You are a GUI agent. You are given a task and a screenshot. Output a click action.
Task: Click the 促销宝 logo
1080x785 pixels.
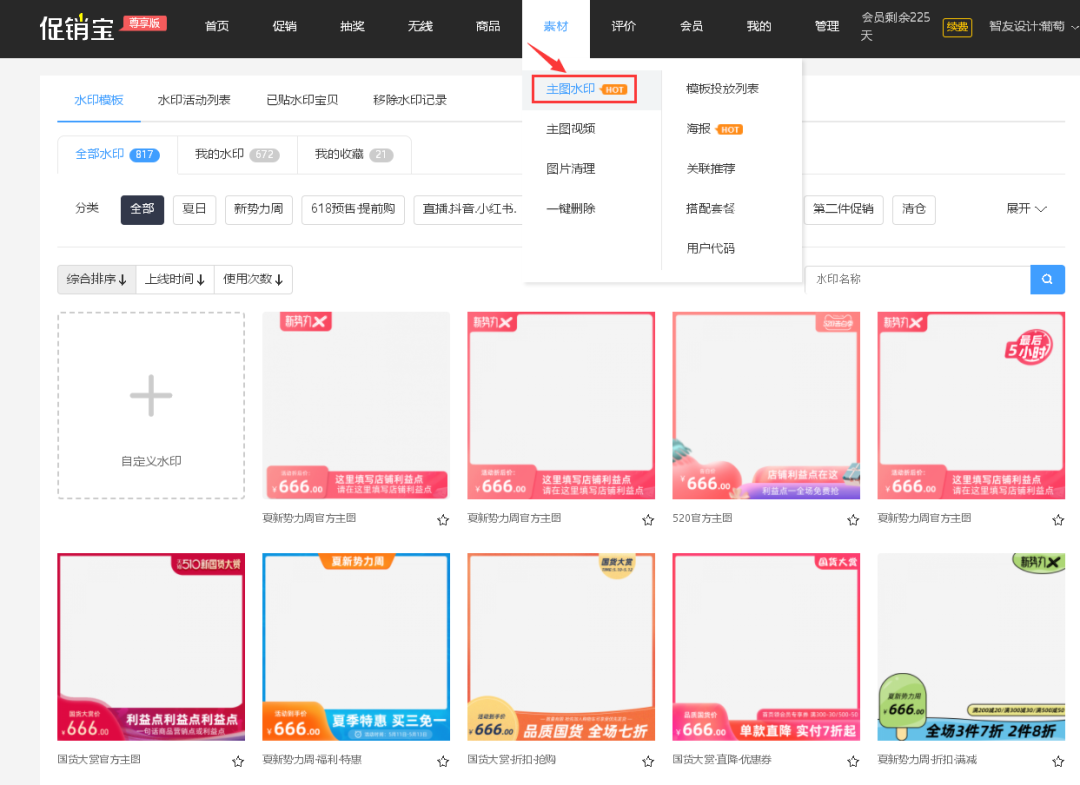point(77,27)
